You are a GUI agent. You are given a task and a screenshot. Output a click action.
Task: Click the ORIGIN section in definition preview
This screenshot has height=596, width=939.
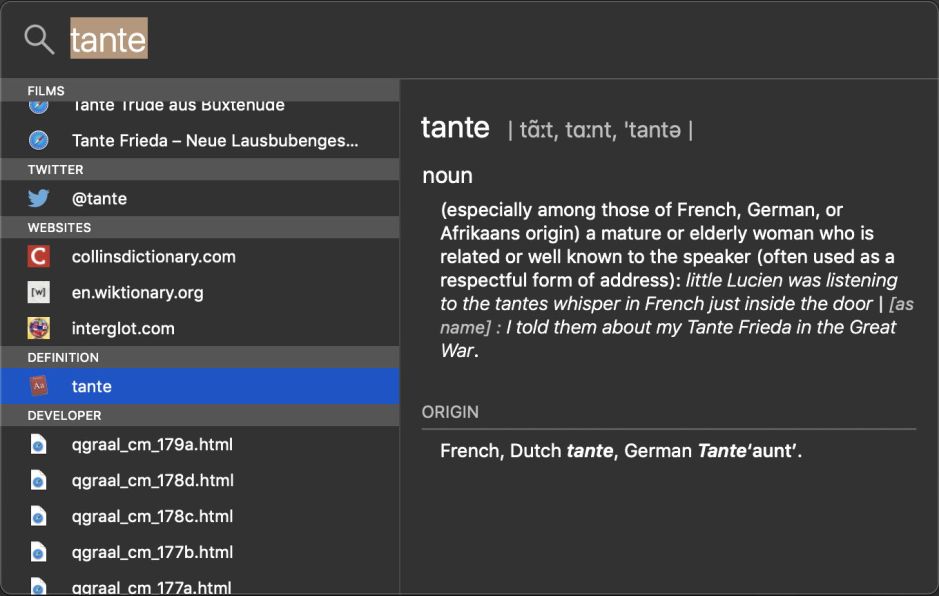click(450, 412)
